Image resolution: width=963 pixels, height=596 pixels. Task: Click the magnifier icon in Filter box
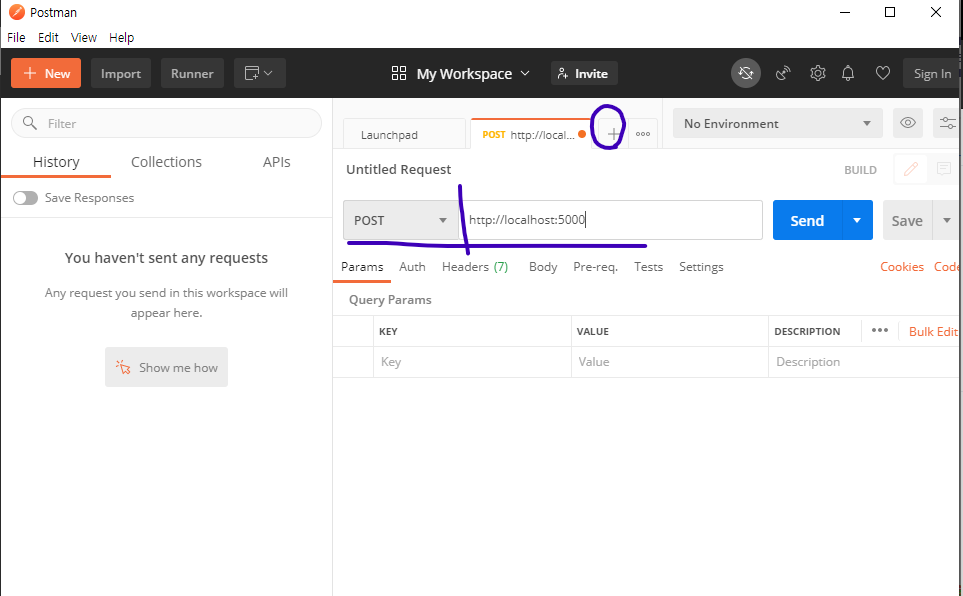click(29, 123)
